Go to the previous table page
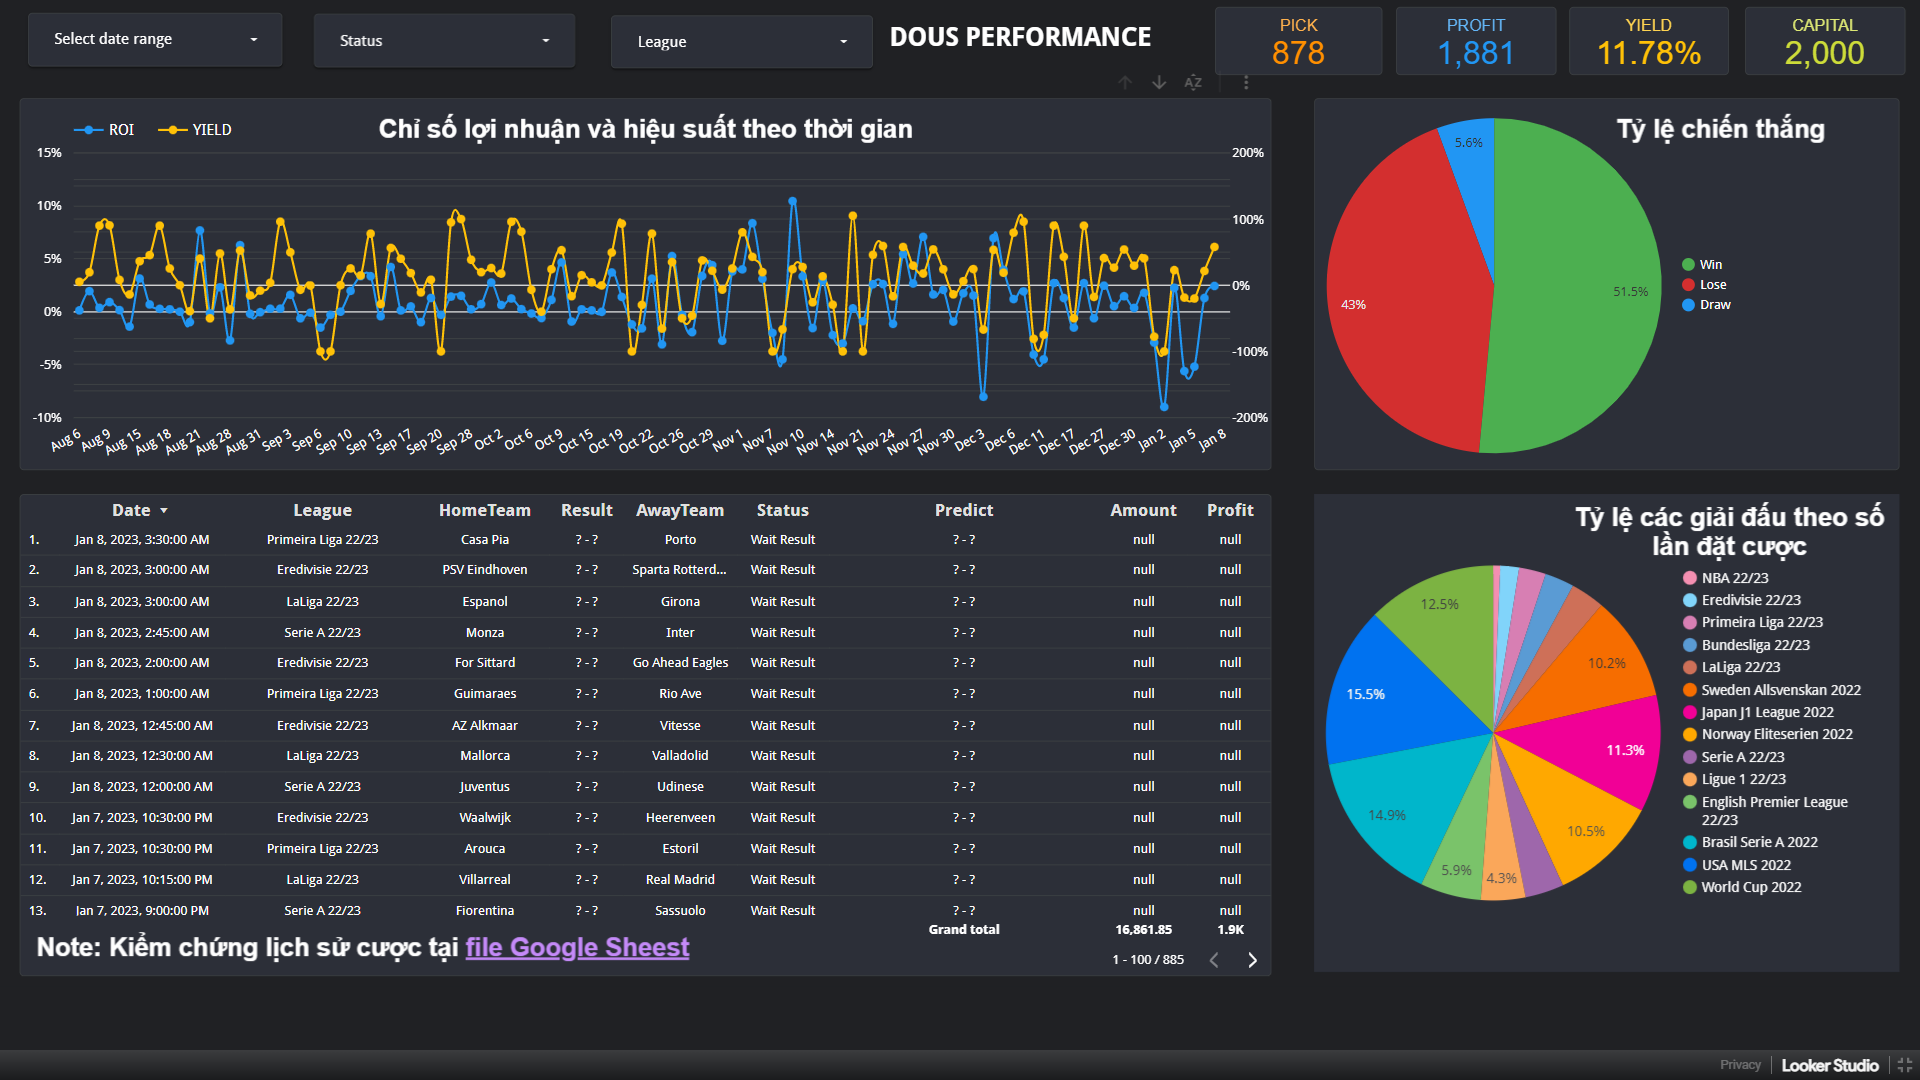This screenshot has height=1080, width=1920. click(x=1214, y=960)
